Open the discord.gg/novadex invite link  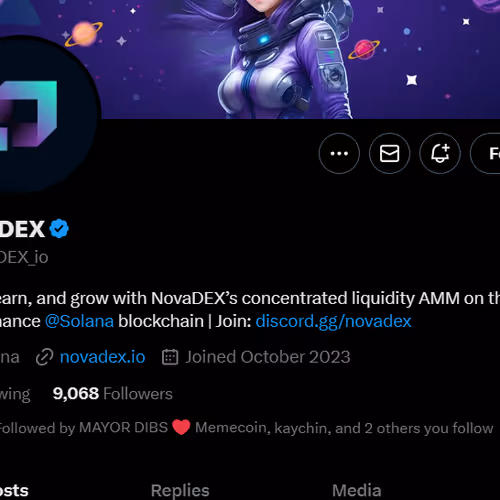coord(333,322)
